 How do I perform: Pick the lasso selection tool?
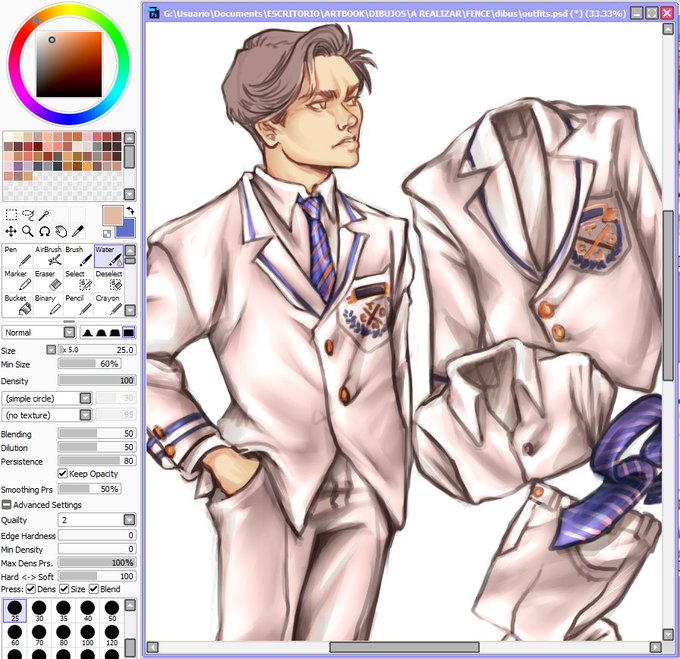28,215
